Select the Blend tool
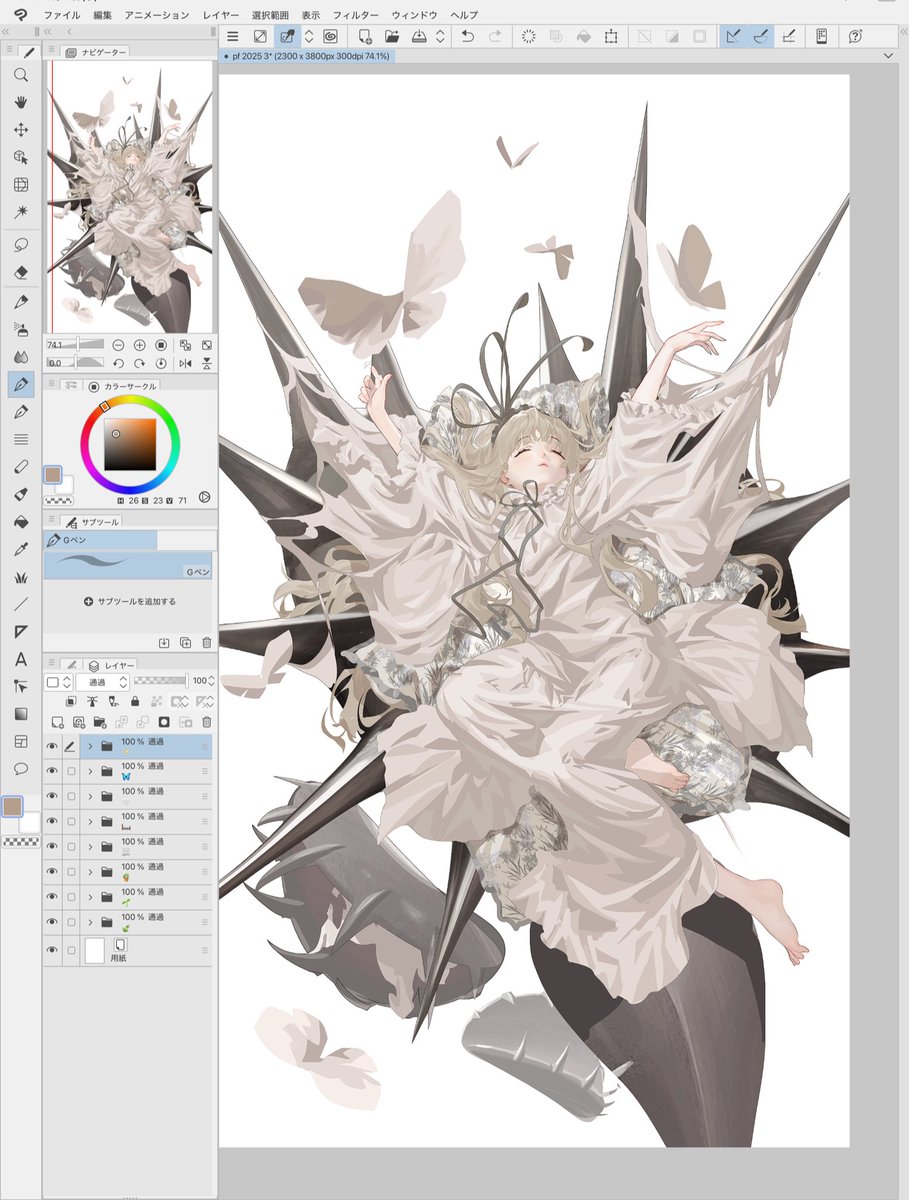 (x=21, y=356)
